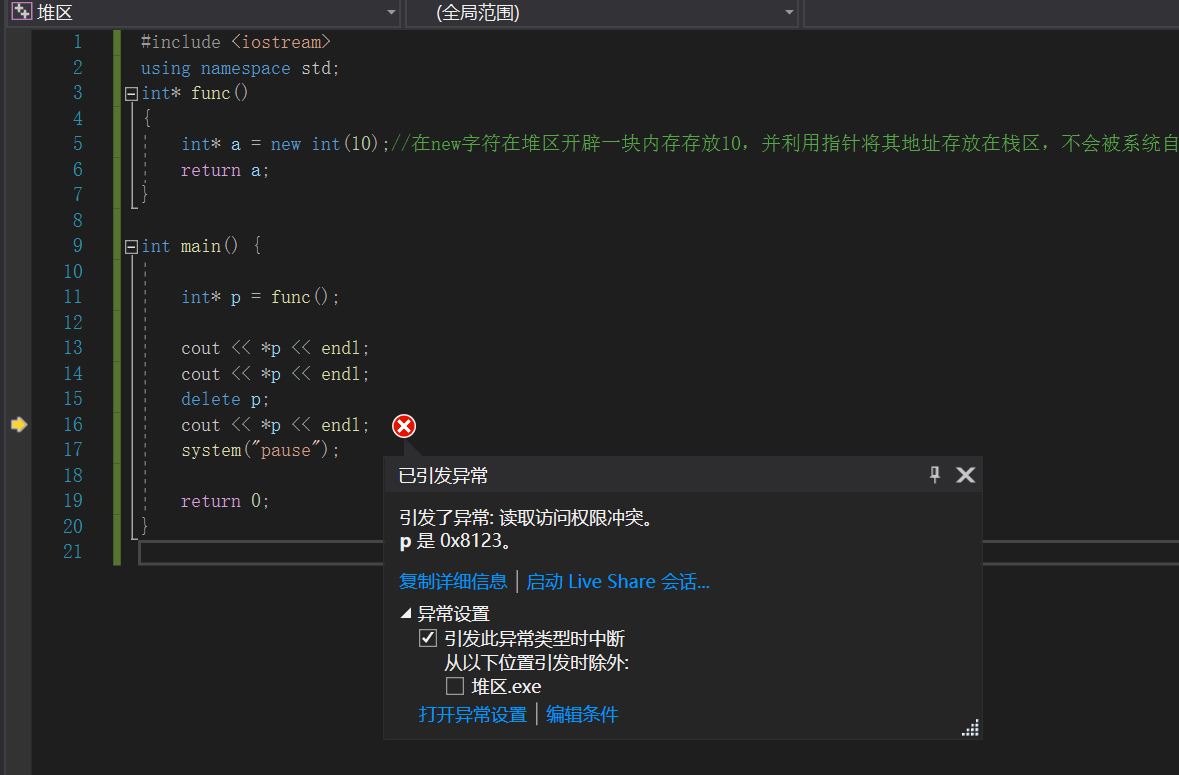
Task: Click the 'return a;' line
Action: click(224, 171)
